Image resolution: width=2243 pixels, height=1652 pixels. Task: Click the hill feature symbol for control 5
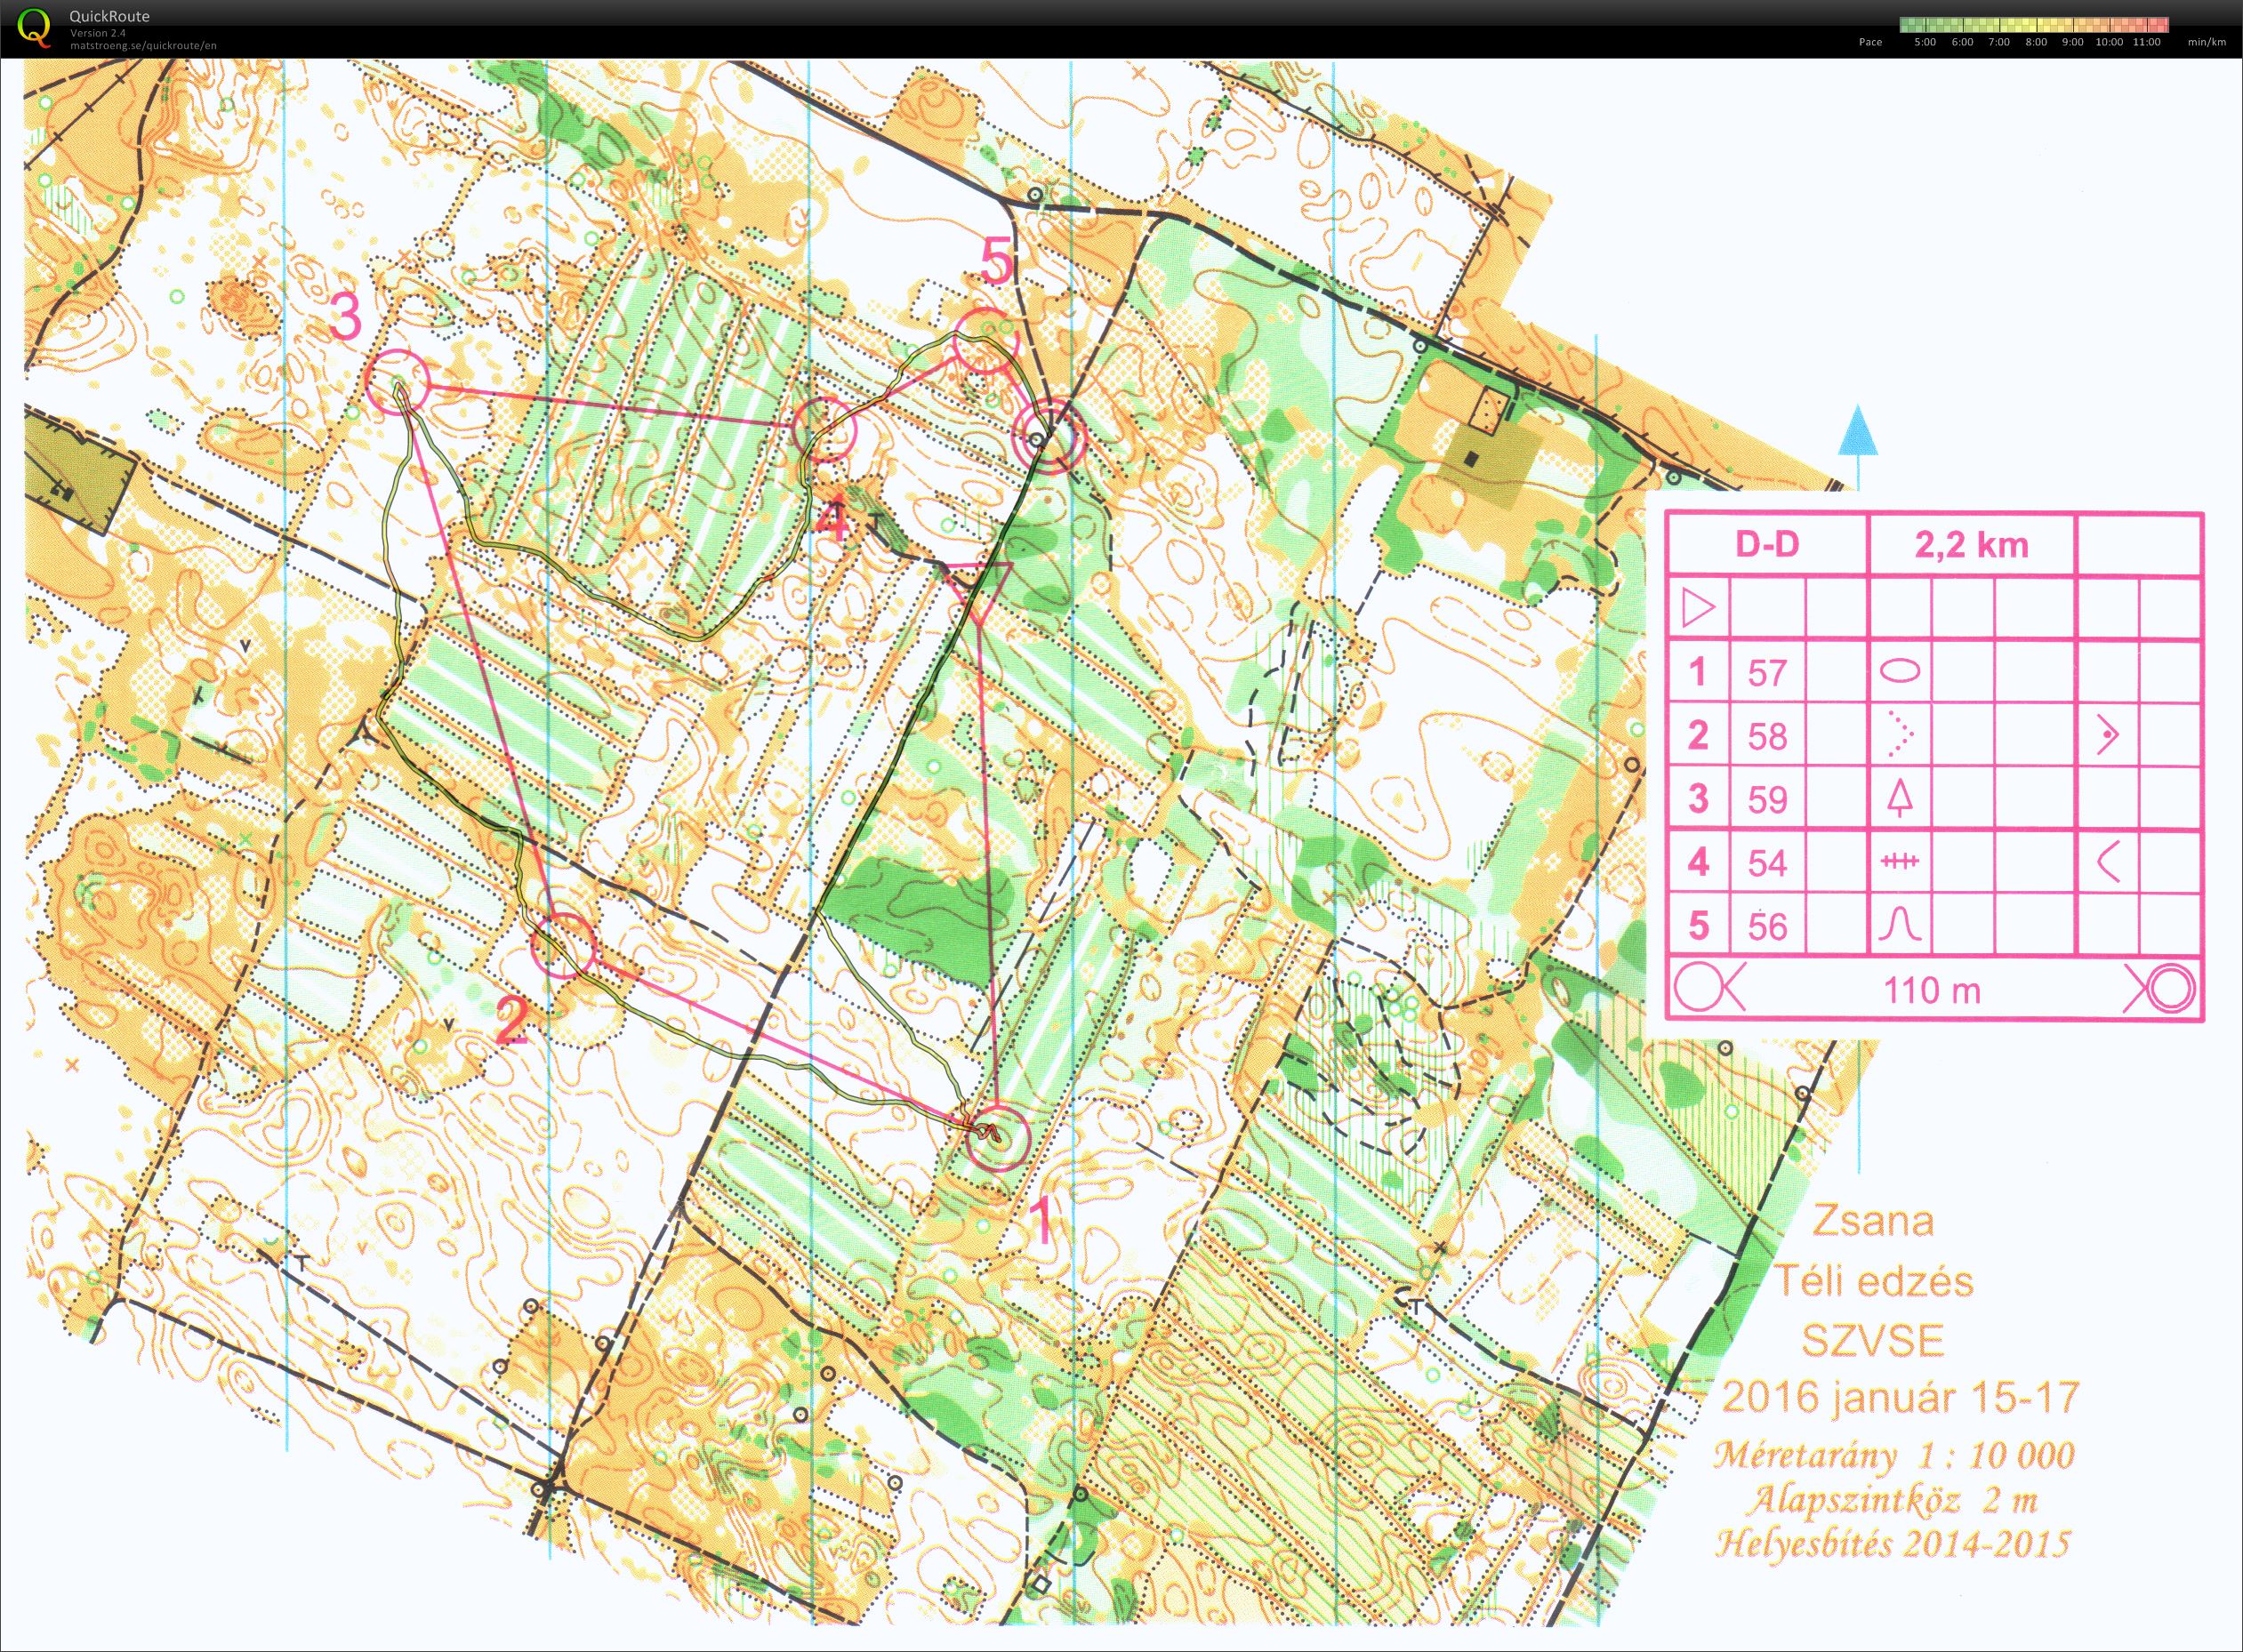coord(1900,924)
